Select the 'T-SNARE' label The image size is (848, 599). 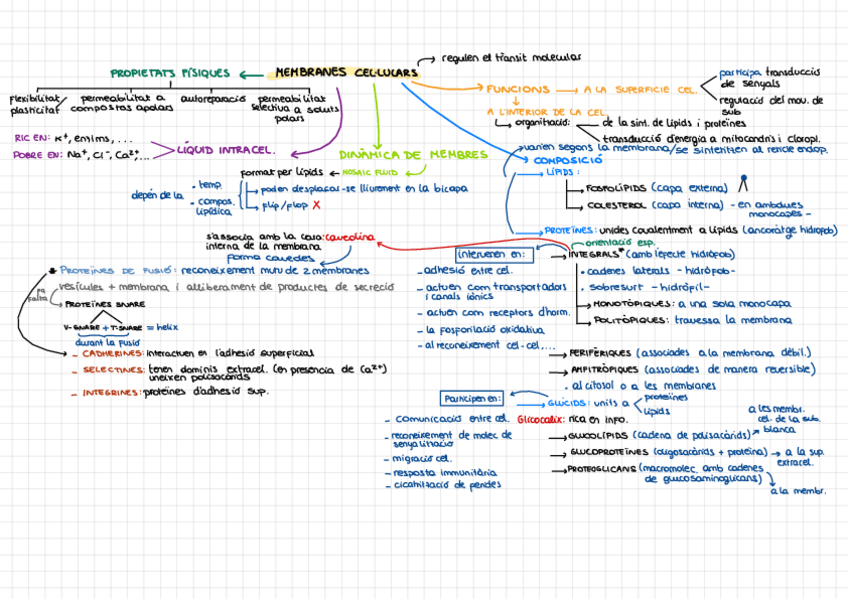pyautogui.click(x=125, y=328)
